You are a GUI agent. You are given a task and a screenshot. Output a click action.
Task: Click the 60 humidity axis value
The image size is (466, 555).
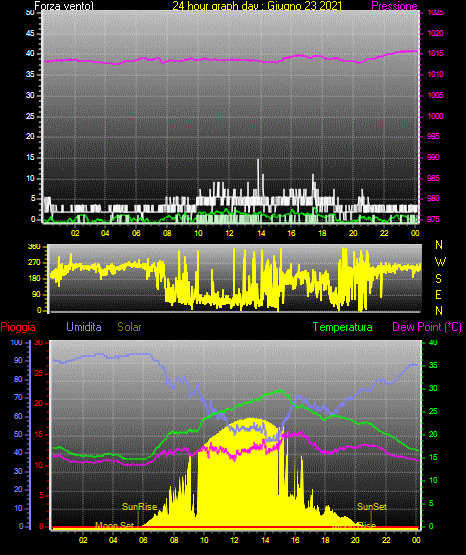pos(18,416)
